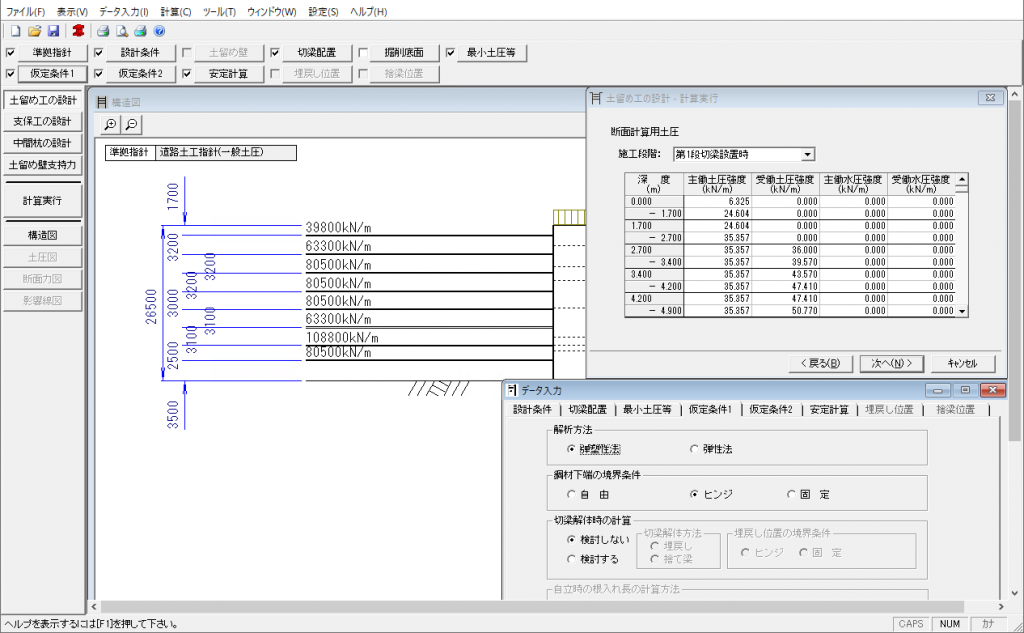1024x633 pixels.
Task: Click the 次へ(N) > button
Action: click(x=891, y=363)
